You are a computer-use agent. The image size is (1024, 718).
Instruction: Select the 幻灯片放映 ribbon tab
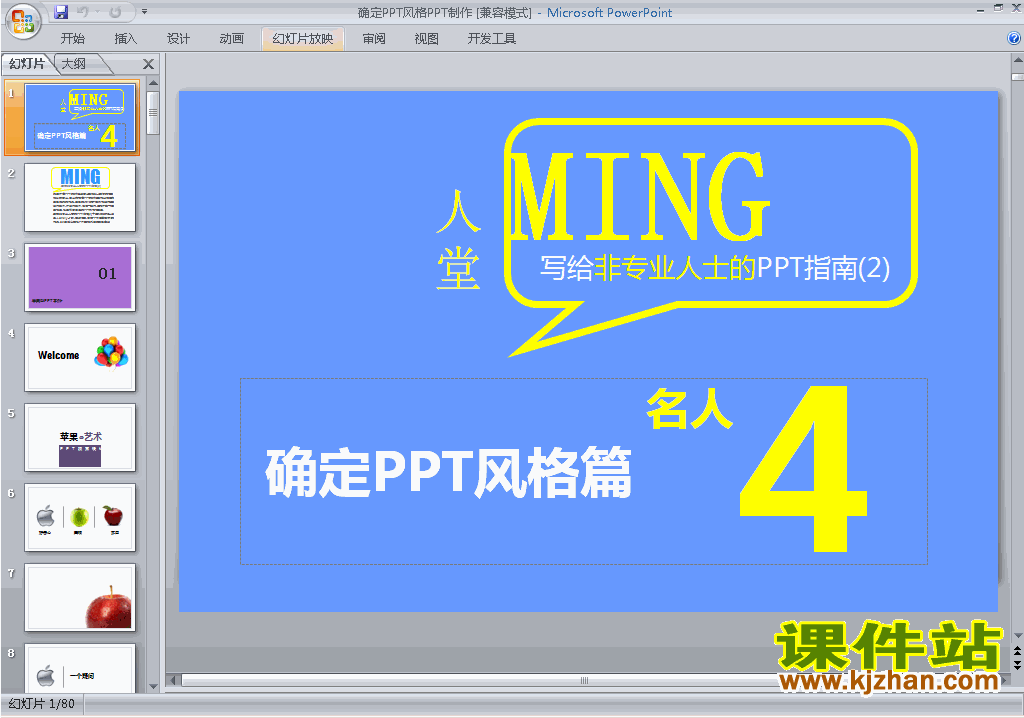[x=302, y=39]
